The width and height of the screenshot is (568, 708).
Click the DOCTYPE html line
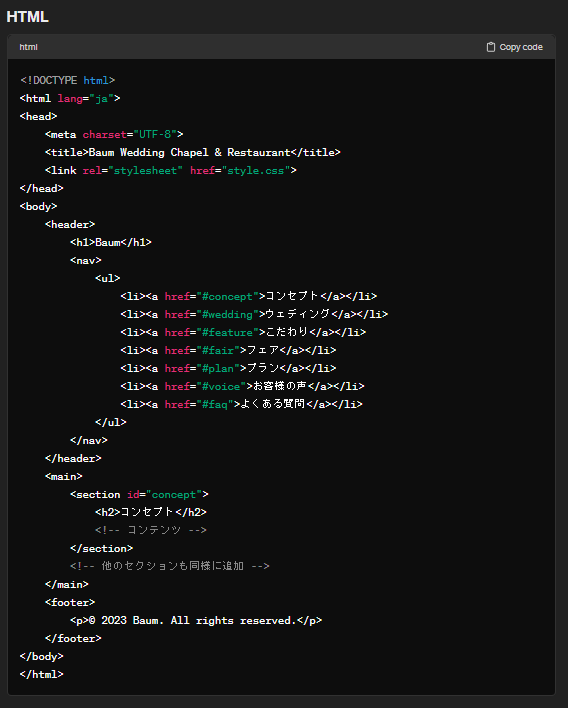pos(68,80)
